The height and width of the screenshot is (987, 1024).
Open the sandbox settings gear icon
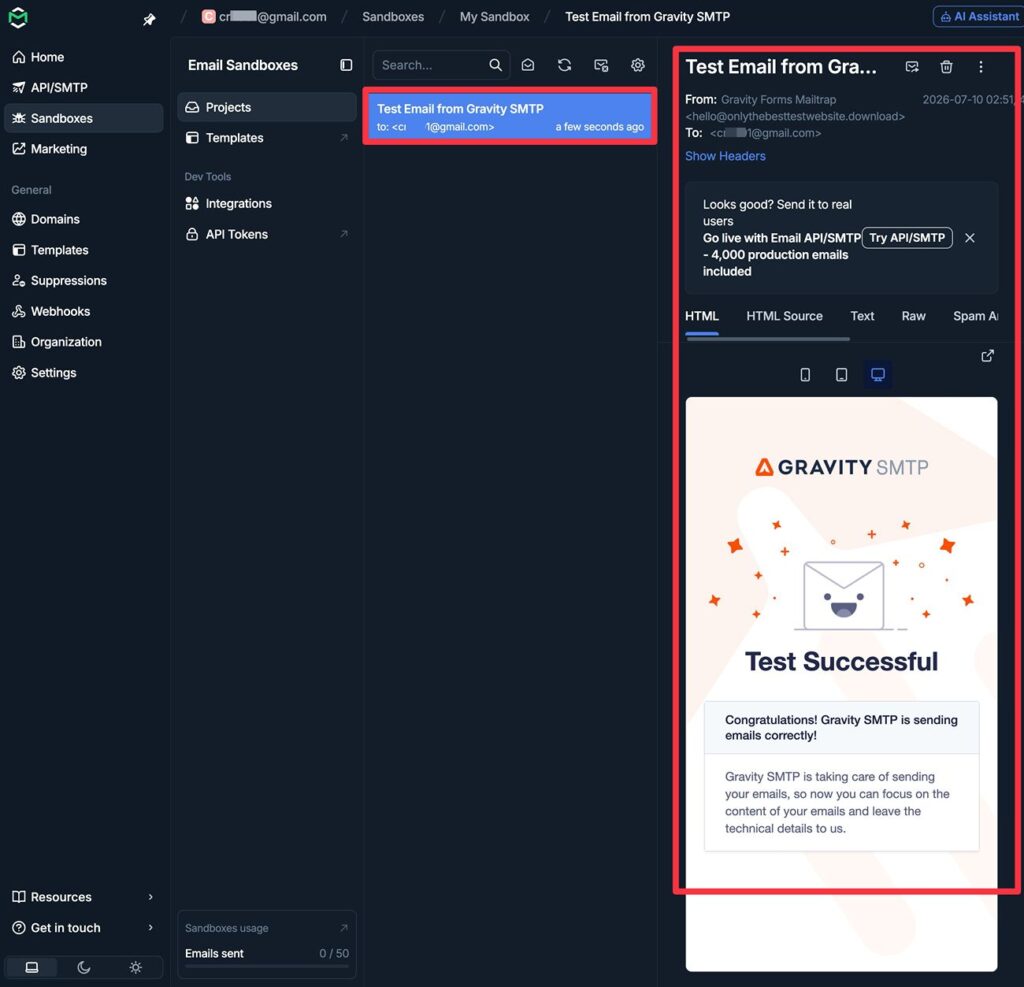pyautogui.click(x=638, y=65)
